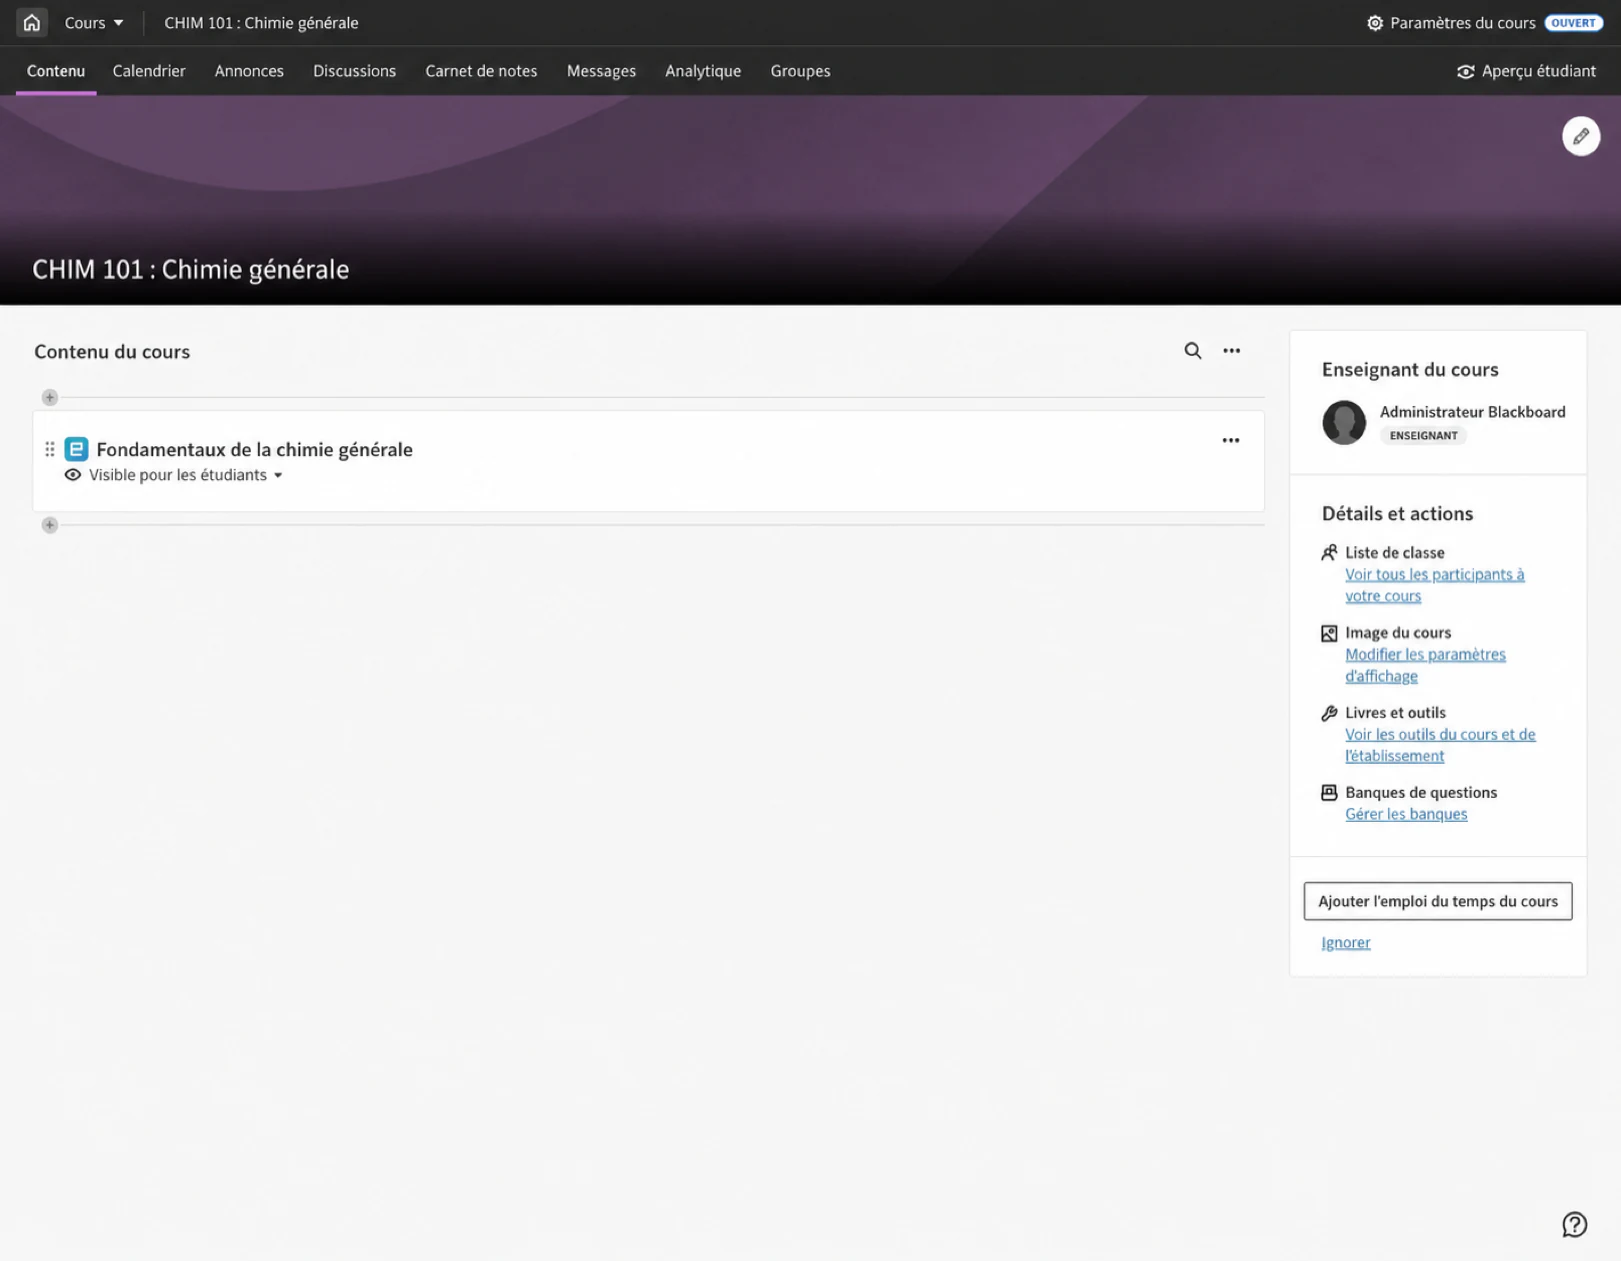Click the Administrateur Blackboard avatar
Viewport: 1621px width, 1261px height.
coord(1343,423)
